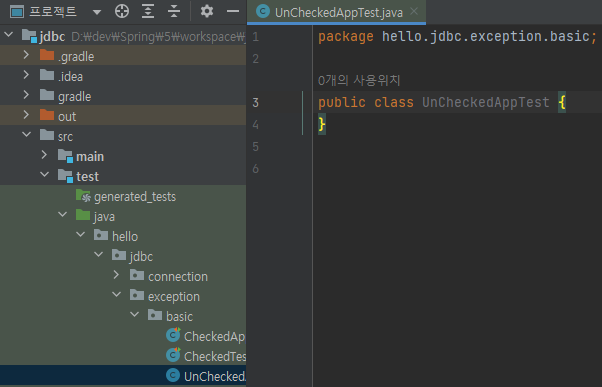
Task: Click the collapse all icon
Action: pyautogui.click(x=174, y=12)
